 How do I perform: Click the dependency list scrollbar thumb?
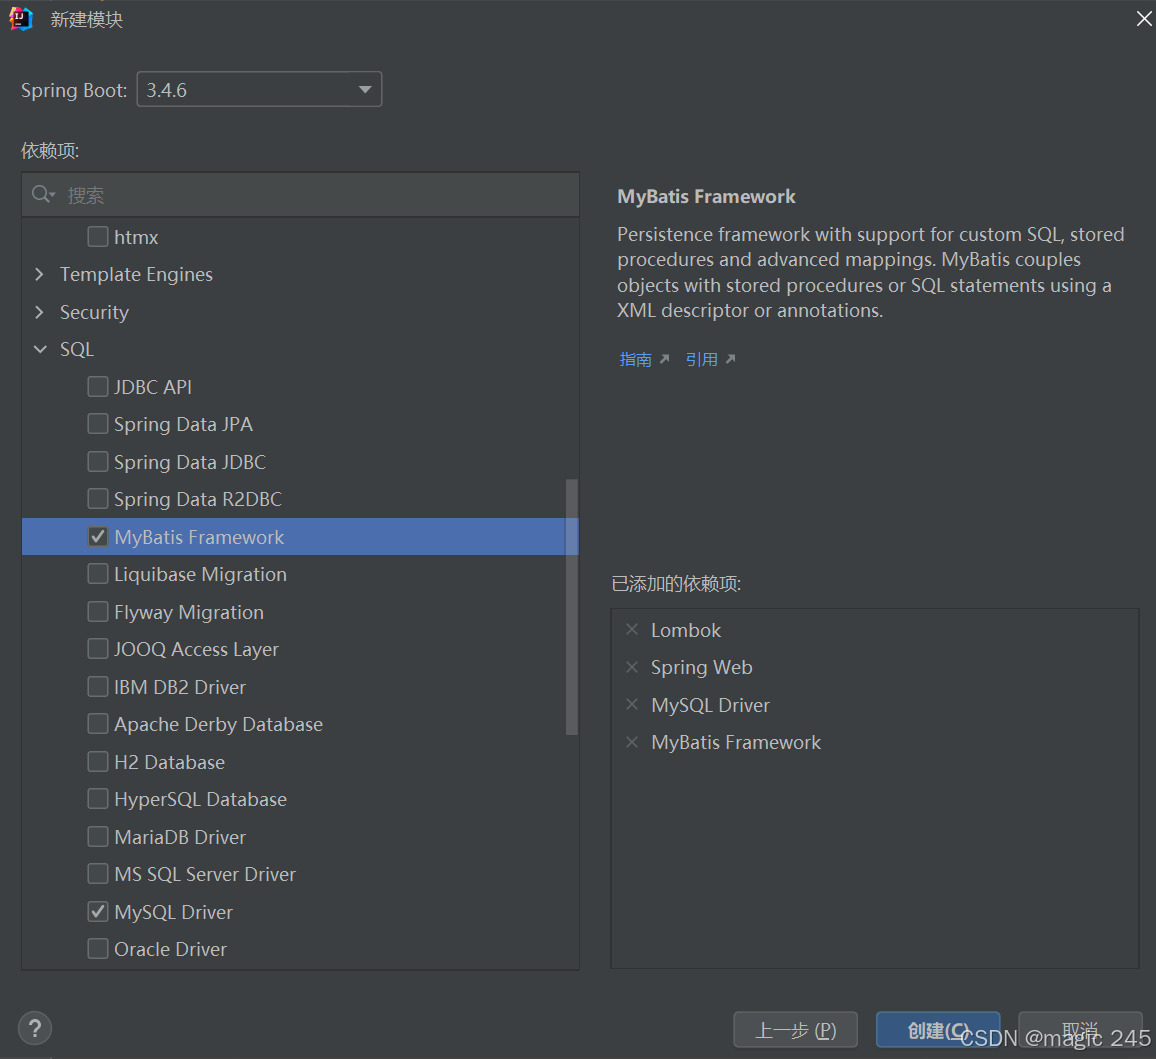coord(571,607)
